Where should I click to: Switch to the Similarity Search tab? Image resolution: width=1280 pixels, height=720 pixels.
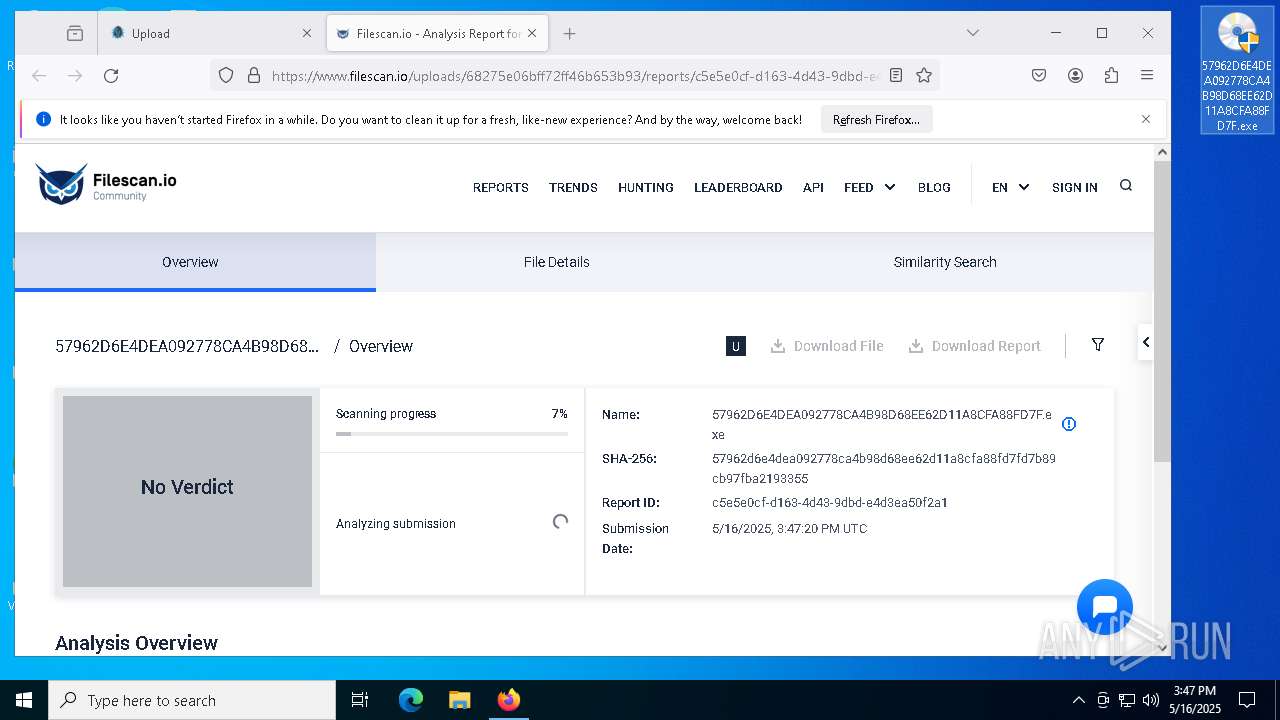(x=945, y=262)
